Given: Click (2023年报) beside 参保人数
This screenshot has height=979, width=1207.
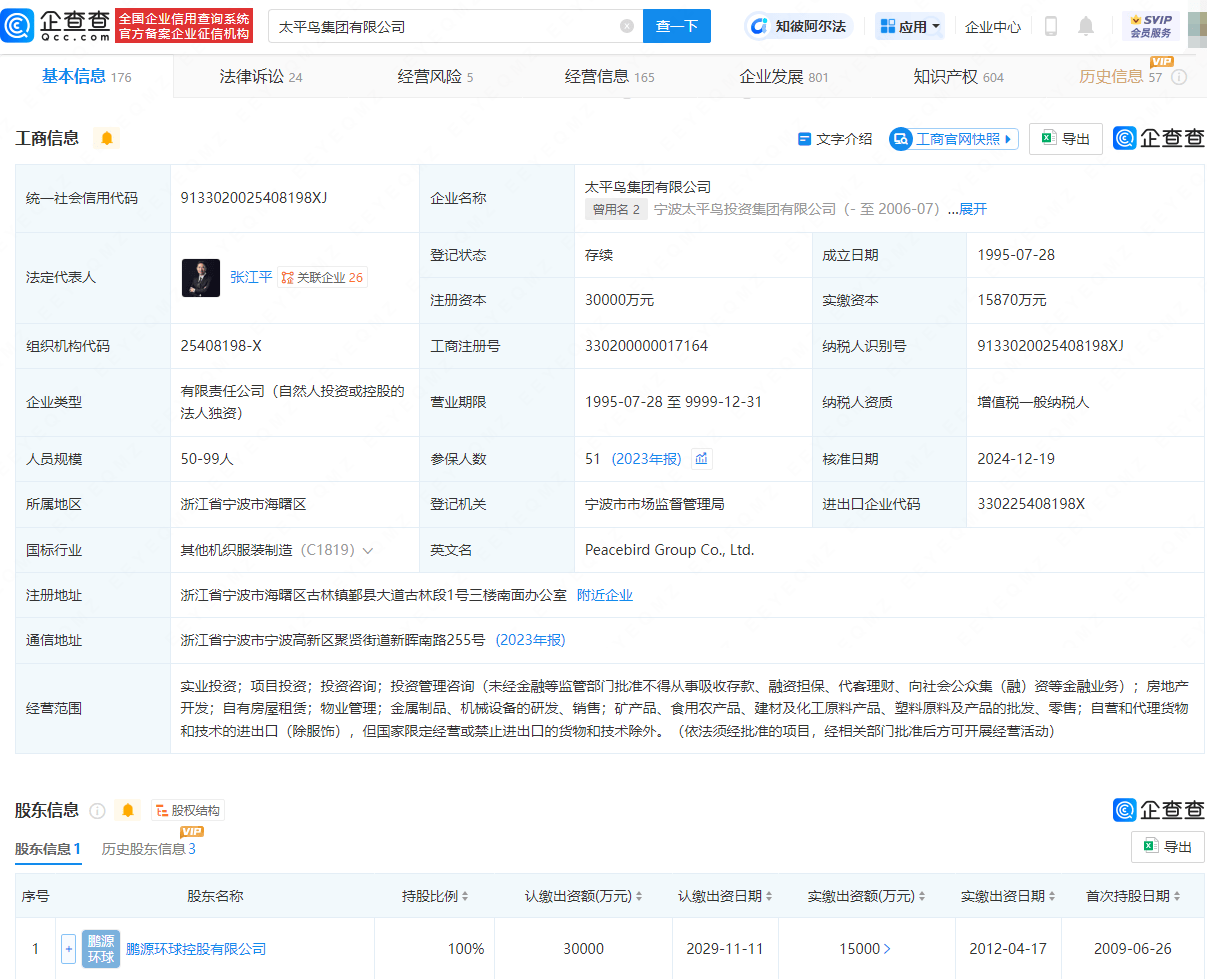Looking at the screenshot, I should click(x=646, y=459).
